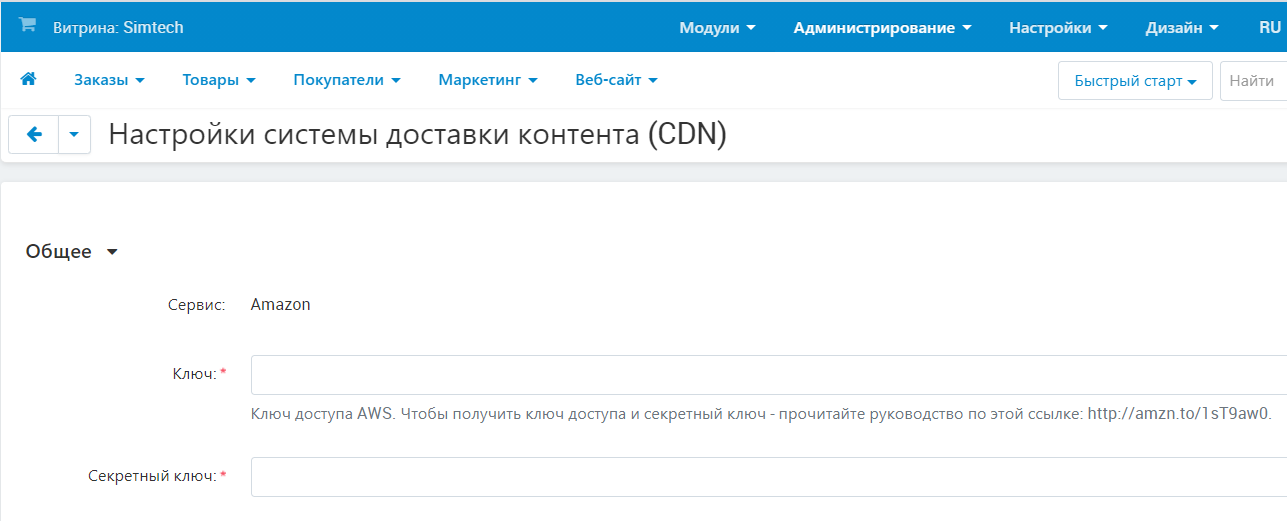Expand the Настройки menu
The image size is (1287, 521).
[x=1058, y=28]
